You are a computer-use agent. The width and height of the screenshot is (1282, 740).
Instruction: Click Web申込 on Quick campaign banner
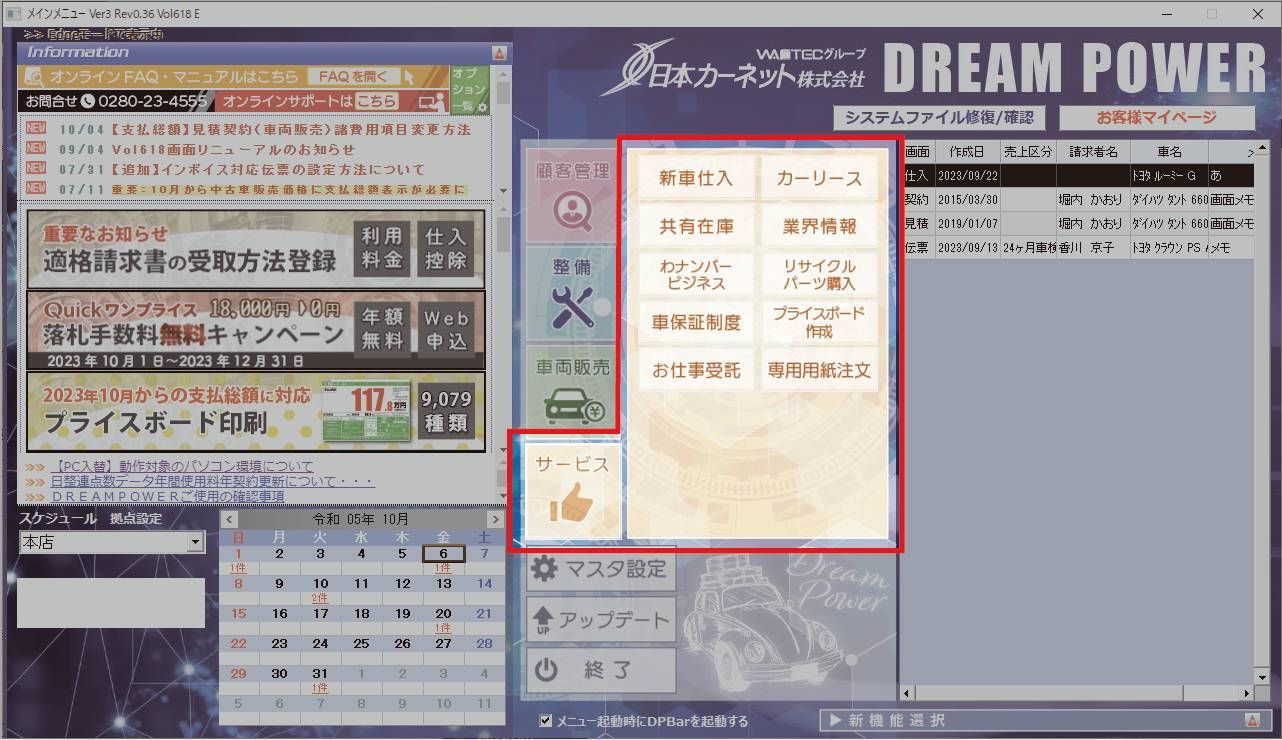click(x=446, y=329)
